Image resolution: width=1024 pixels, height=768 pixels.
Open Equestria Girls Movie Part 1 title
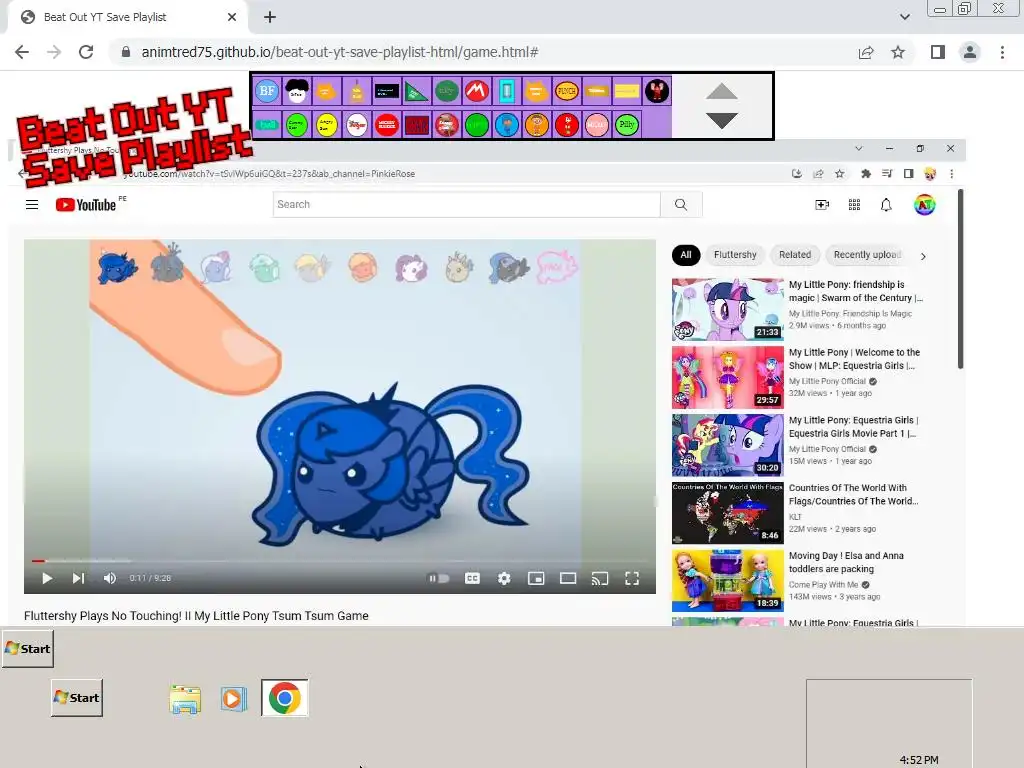pos(854,426)
